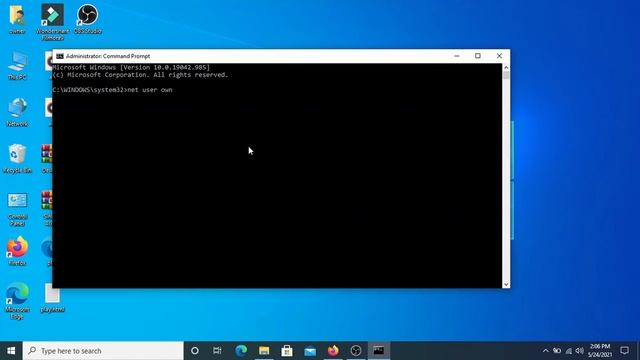Open the owner user folder icon
Screen dimensions: 640x360
tap(17, 18)
